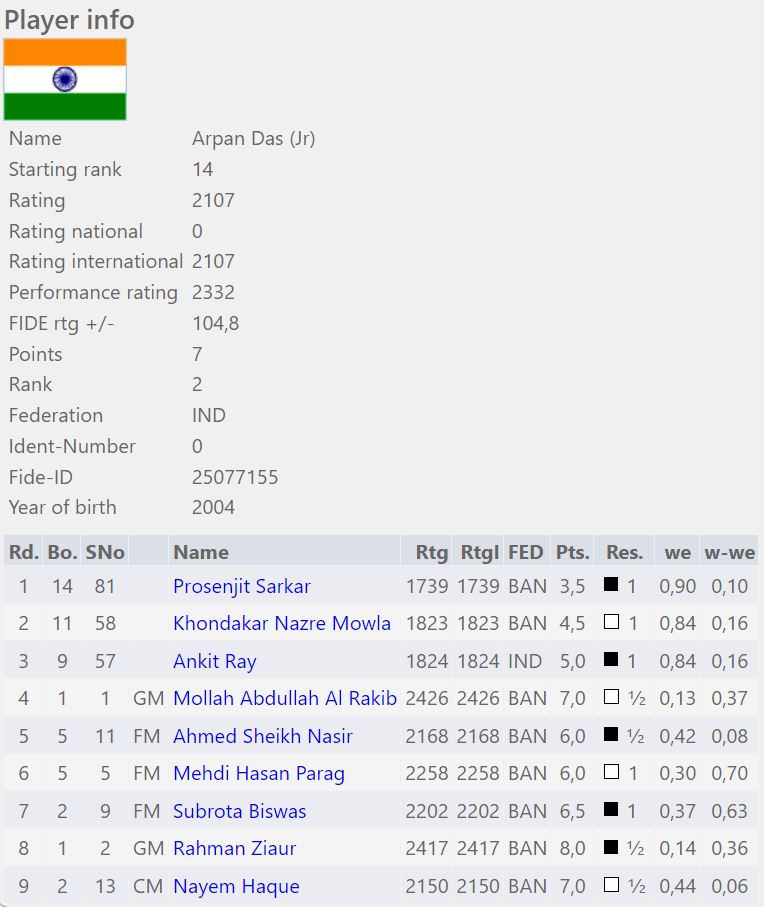
Task: Visit Ahmed Sheikh Nasir's player link
Action: (262, 736)
